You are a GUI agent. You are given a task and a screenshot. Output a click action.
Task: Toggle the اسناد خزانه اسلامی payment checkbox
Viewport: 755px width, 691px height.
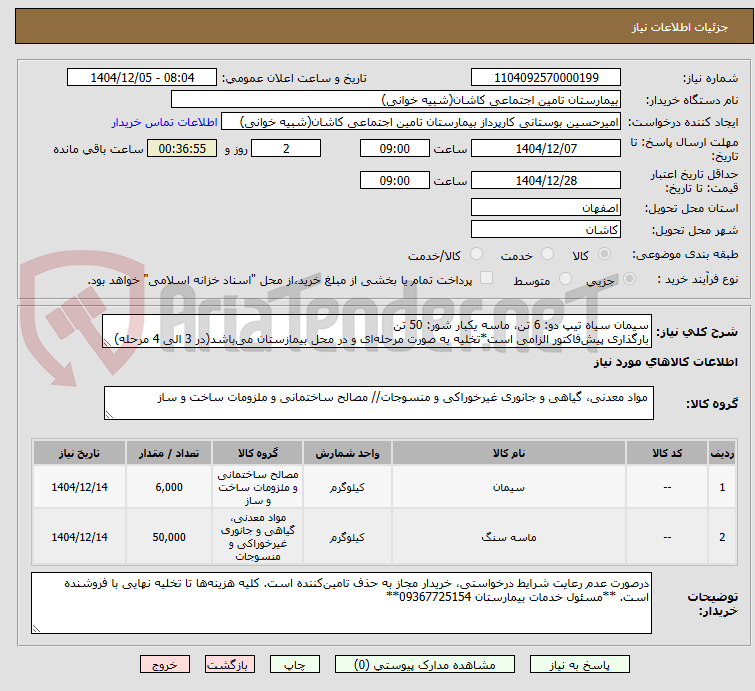[486, 278]
